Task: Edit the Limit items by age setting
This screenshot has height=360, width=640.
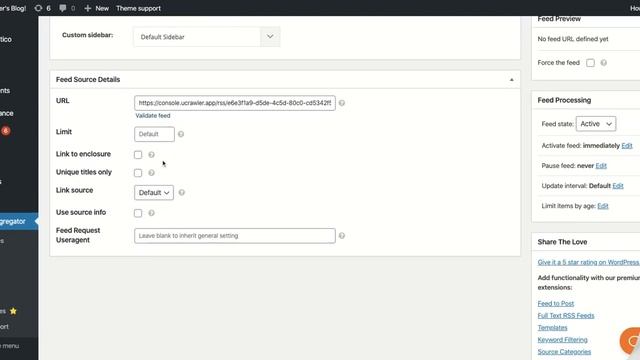Action: pyautogui.click(x=603, y=206)
